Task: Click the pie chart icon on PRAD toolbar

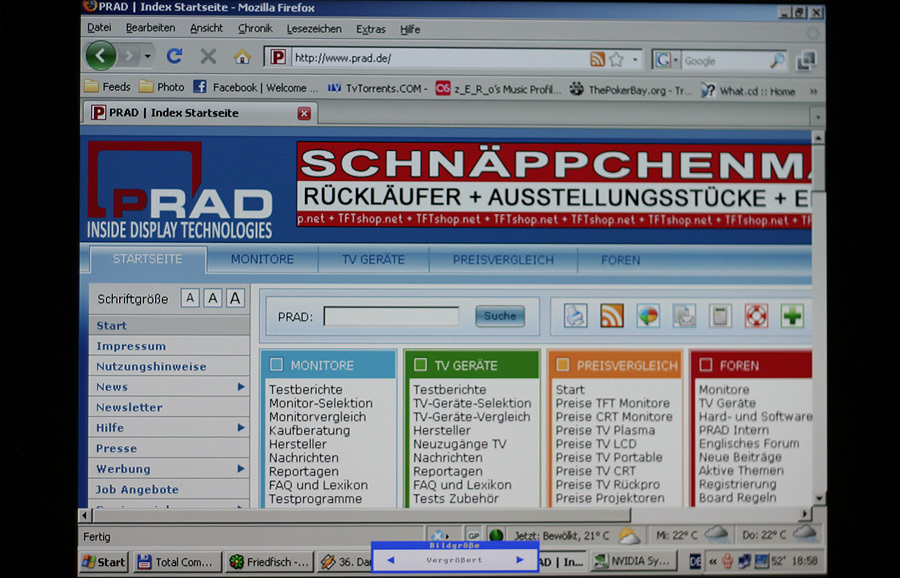Action: [648, 316]
